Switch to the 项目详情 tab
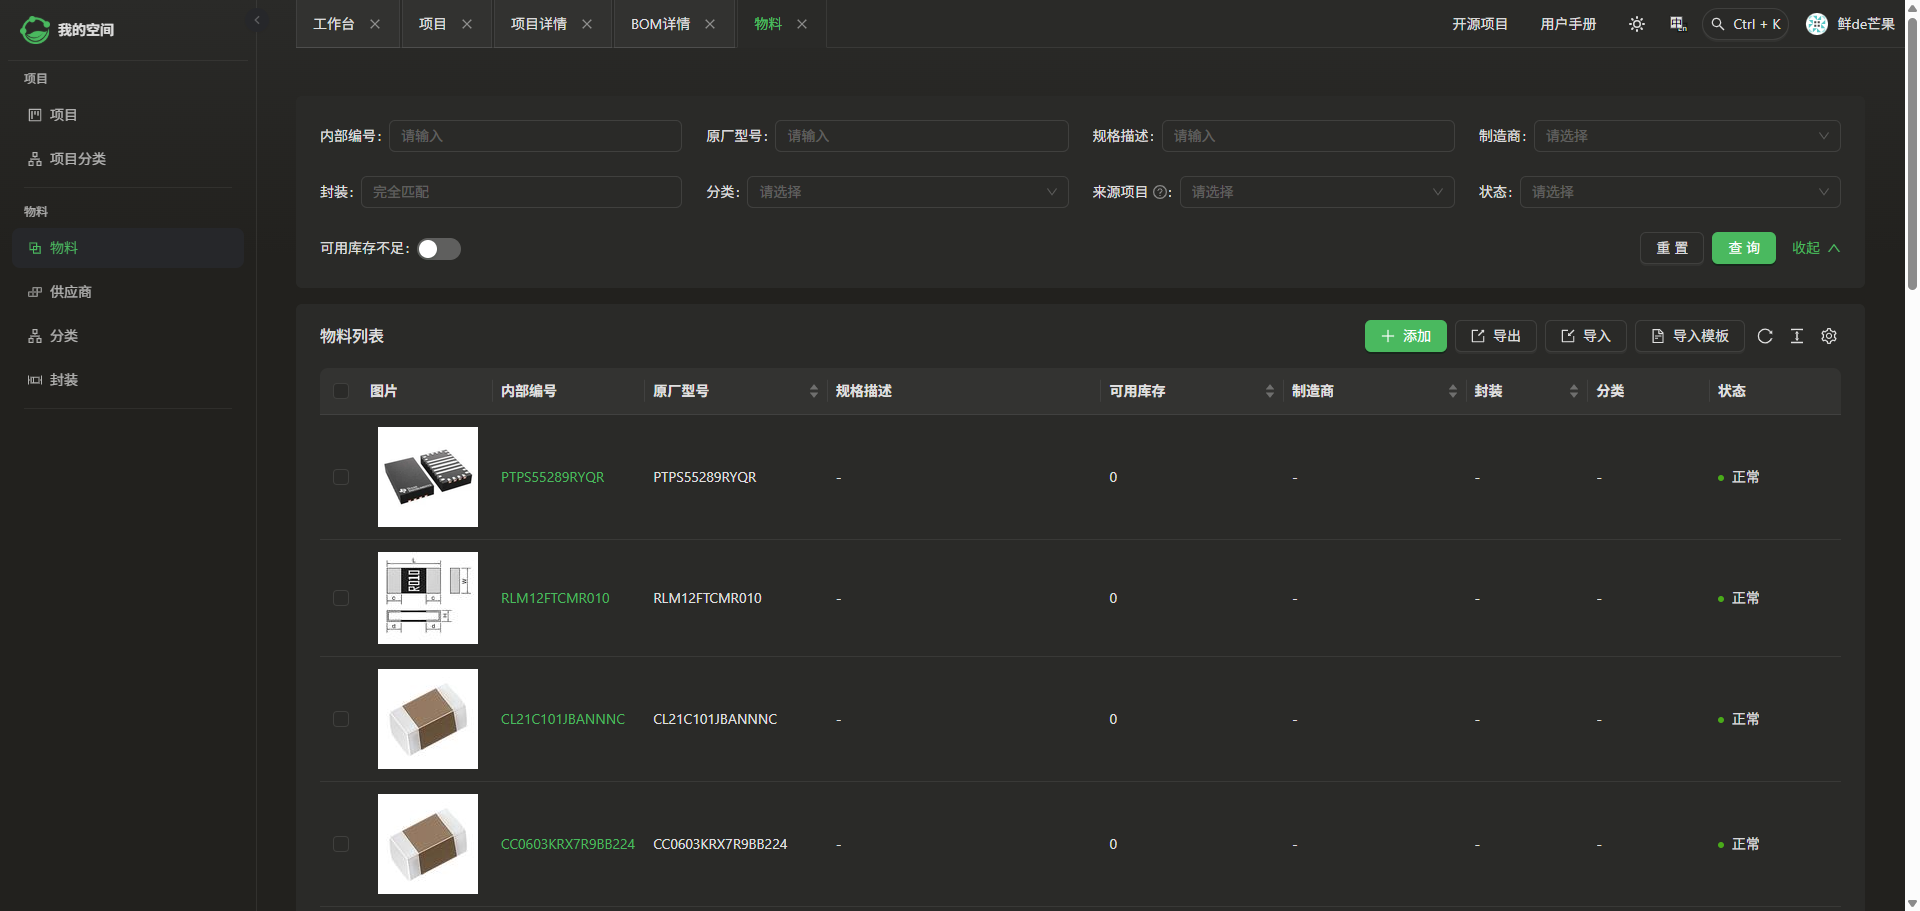 538,24
